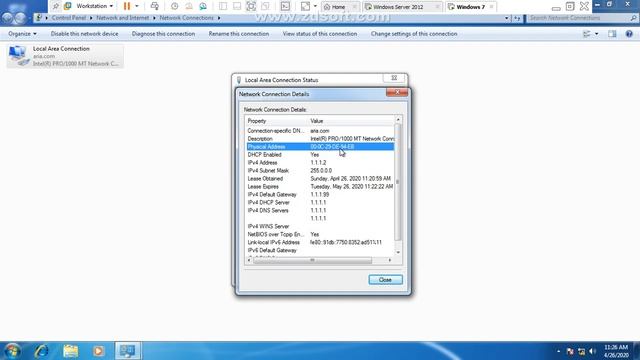Expand the power options arrow beside pause
The image size is (640, 360).
click(x=137, y=6)
